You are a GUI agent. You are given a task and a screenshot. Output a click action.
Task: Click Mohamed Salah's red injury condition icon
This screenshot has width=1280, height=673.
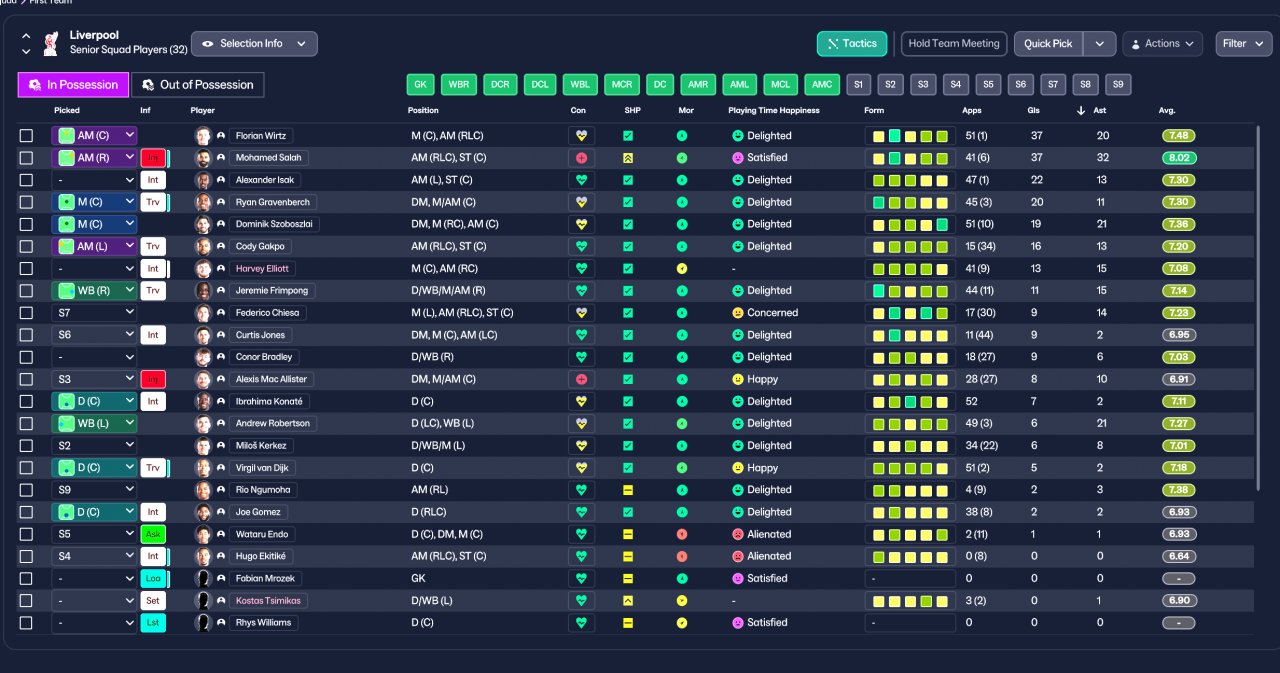pyautogui.click(x=581, y=158)
